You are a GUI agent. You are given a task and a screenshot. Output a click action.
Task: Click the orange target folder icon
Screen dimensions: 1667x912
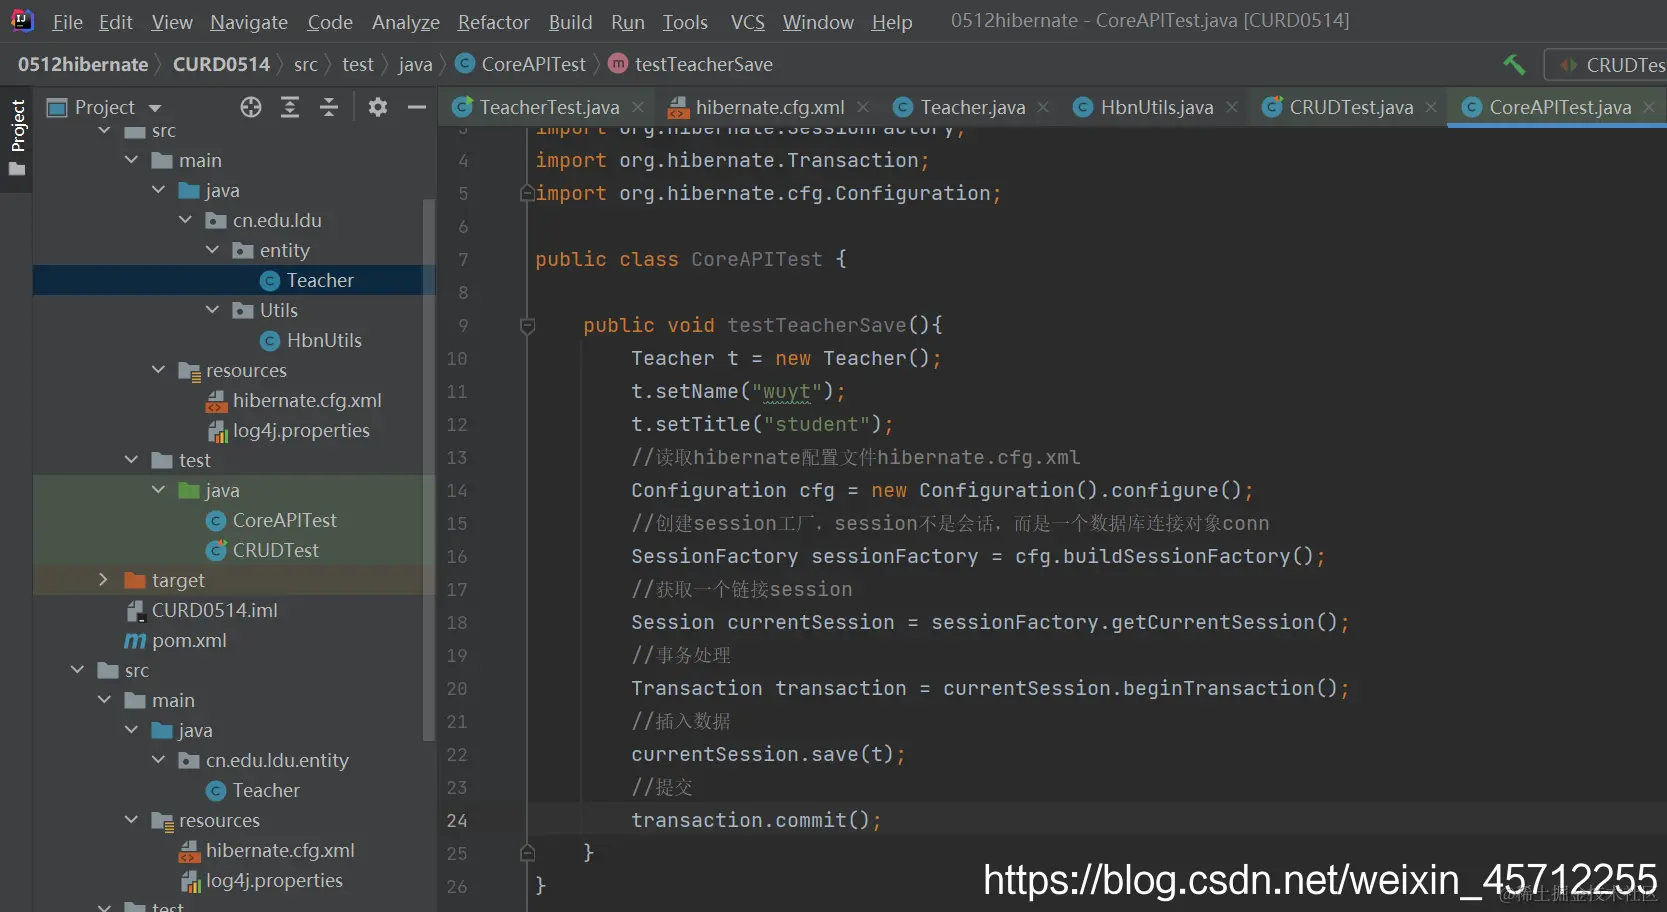tap(135, 580)
